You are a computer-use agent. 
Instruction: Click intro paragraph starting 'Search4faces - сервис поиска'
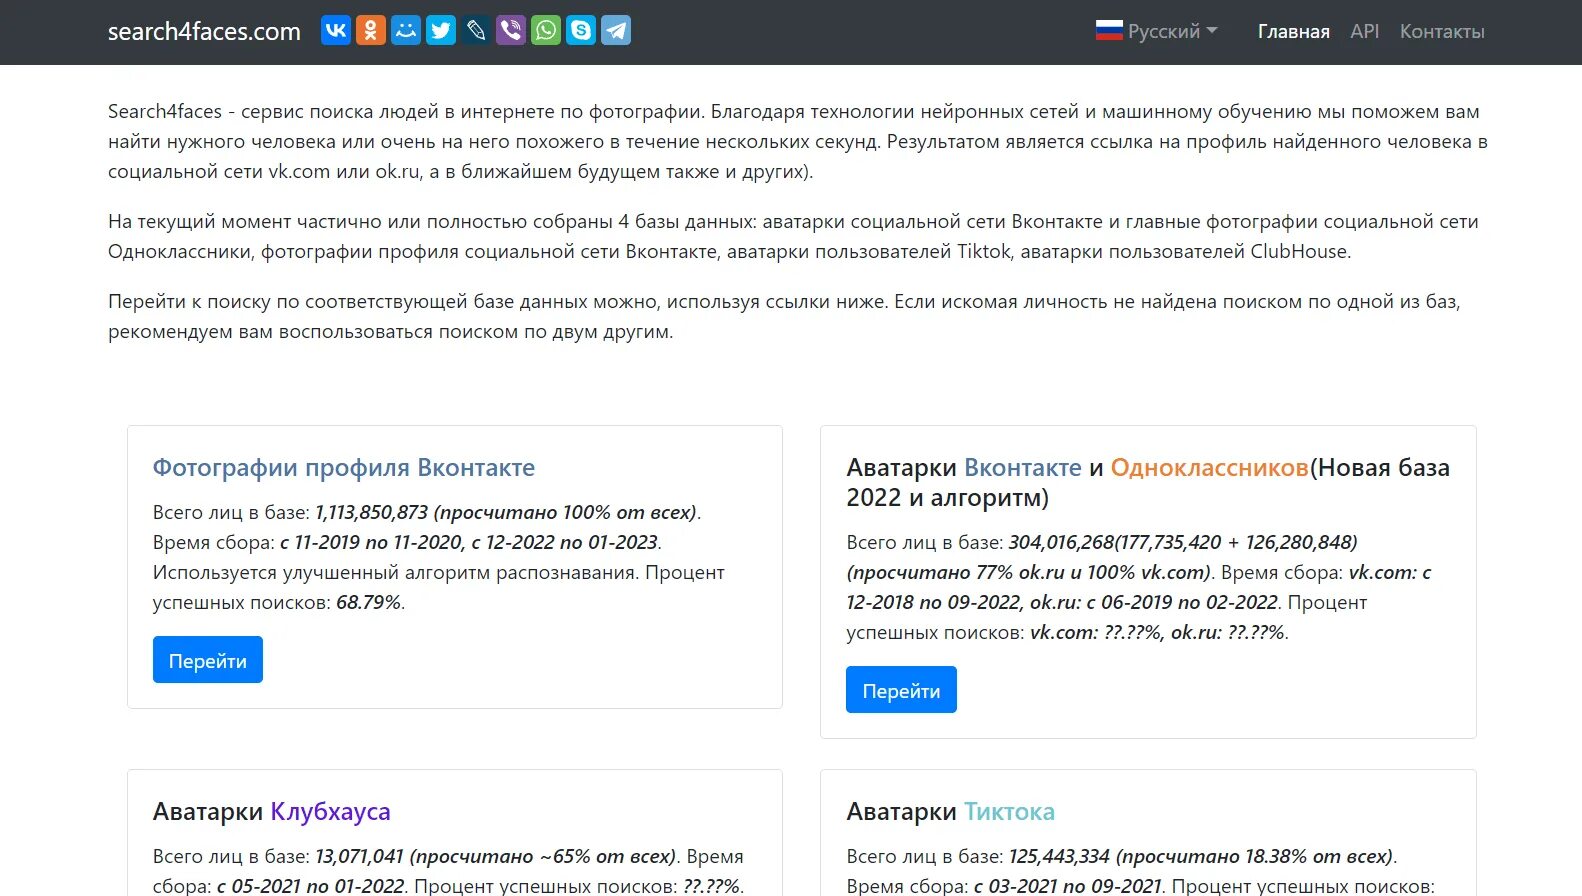click(798, 141)
